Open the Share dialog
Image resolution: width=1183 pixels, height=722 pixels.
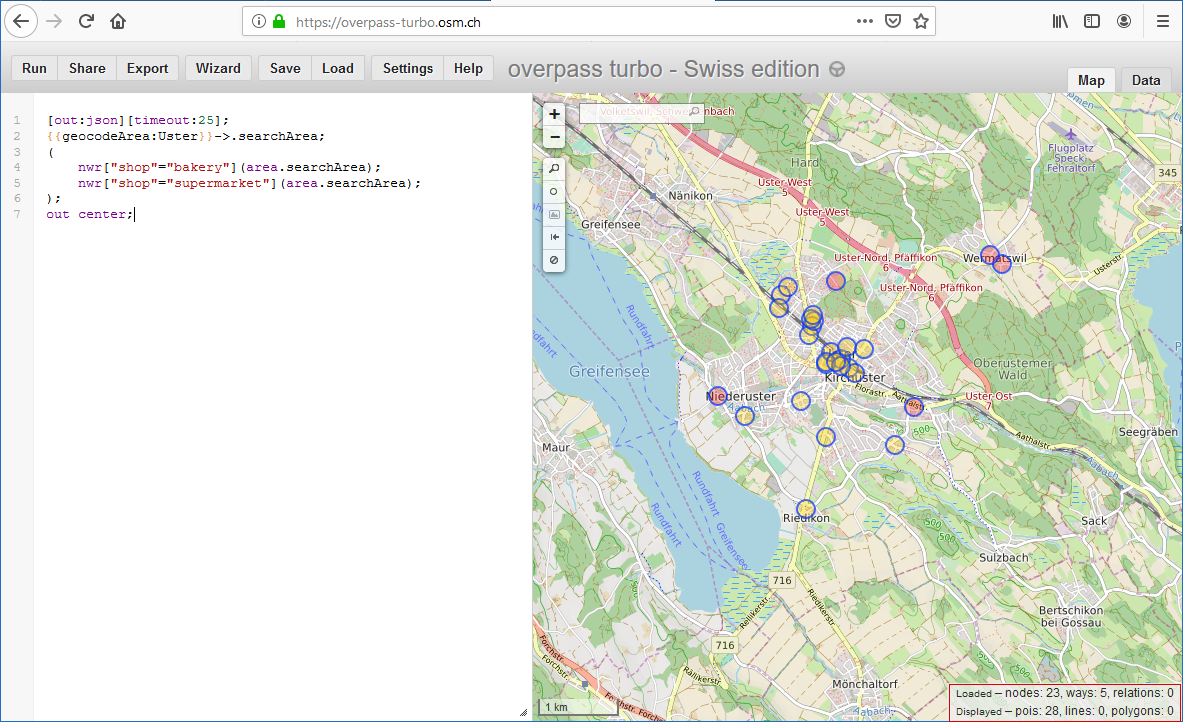[87, 68]
